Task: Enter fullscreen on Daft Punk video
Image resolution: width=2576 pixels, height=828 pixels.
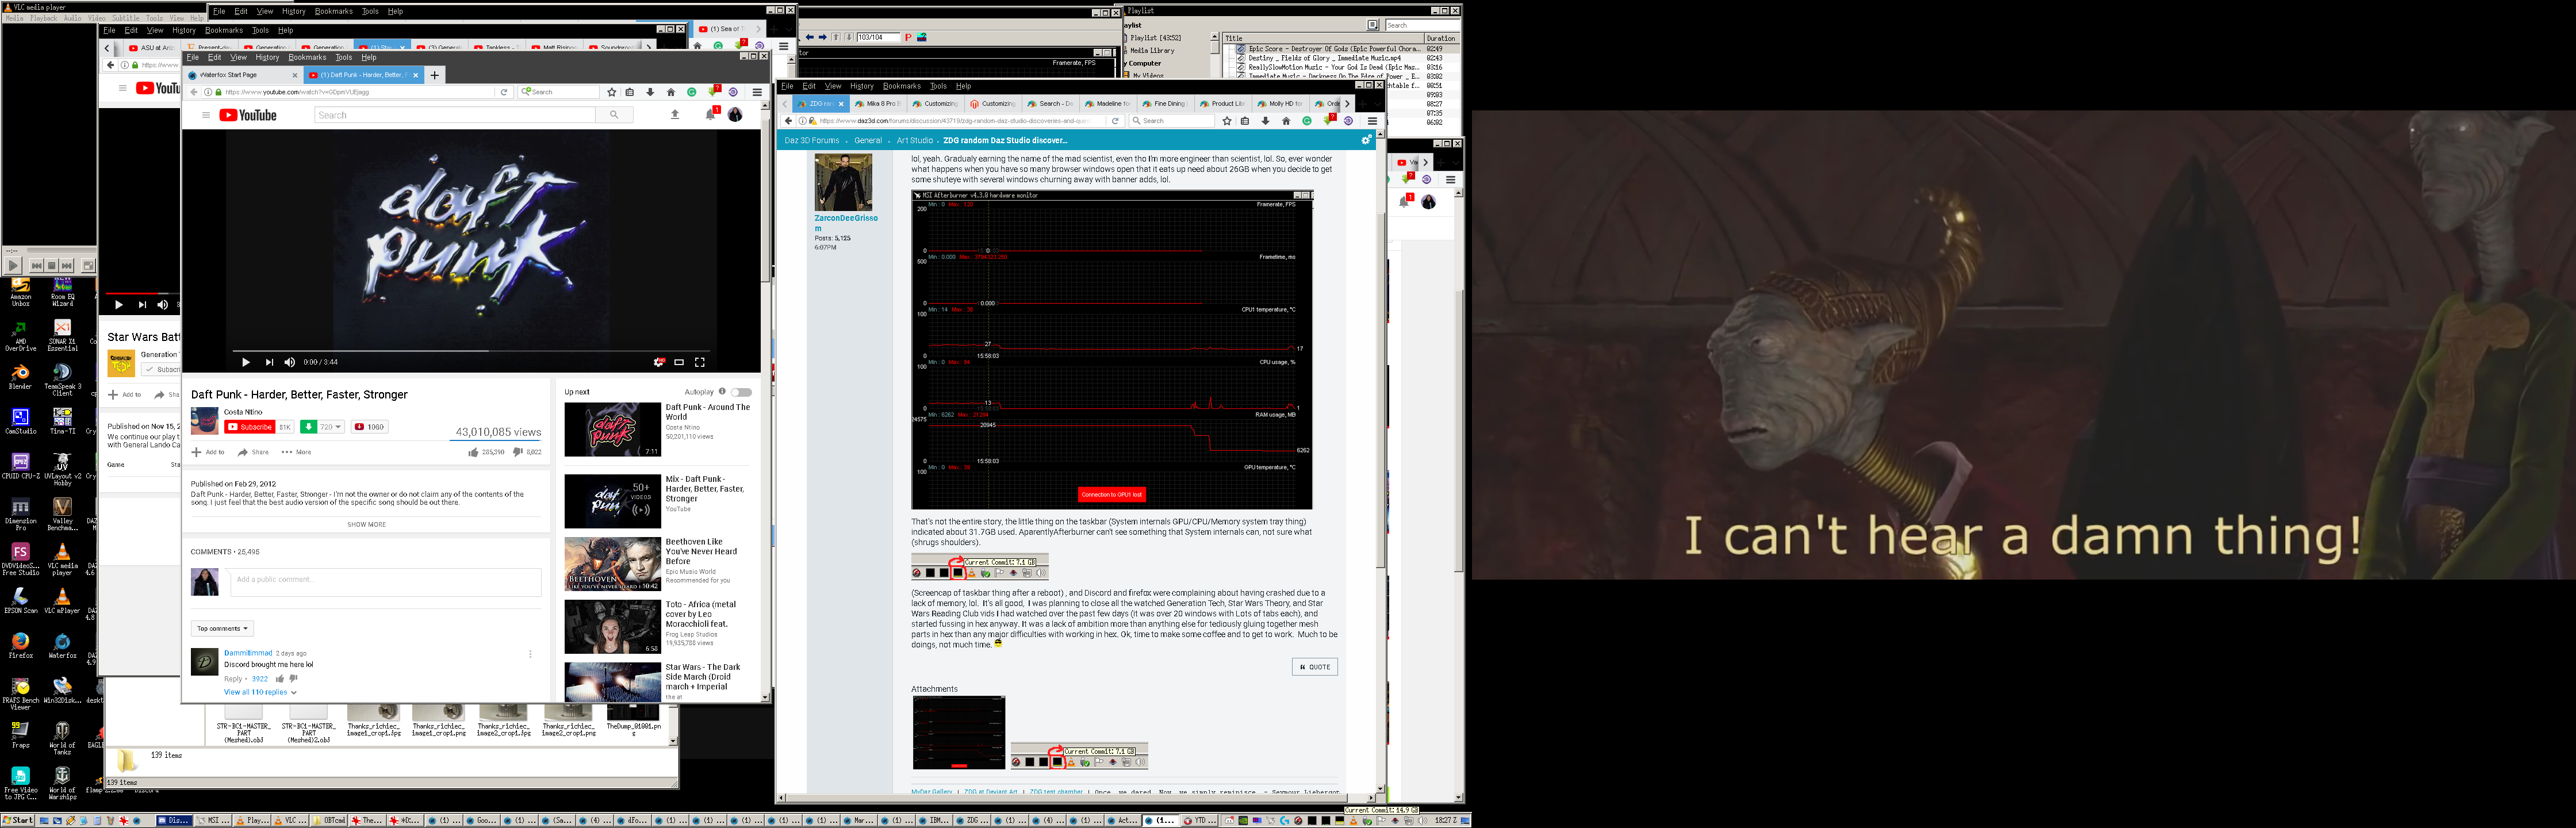Action: (x=700, y=362)
